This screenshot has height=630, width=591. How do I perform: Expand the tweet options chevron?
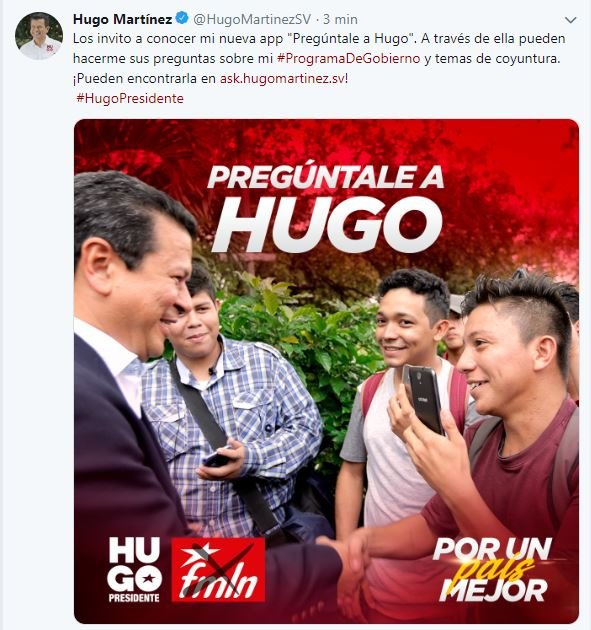(571, 20)
